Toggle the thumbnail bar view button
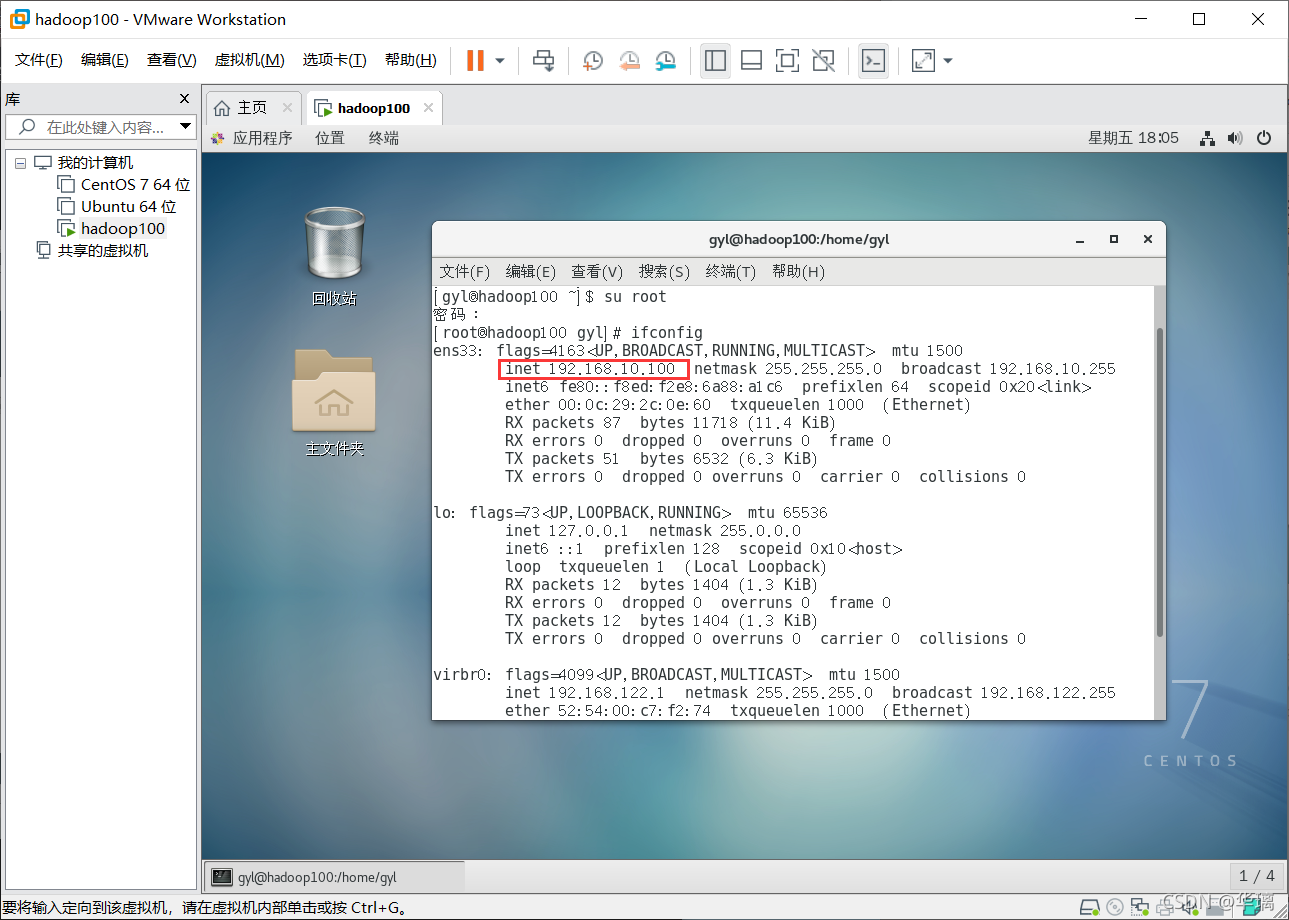 coord(751,61)
